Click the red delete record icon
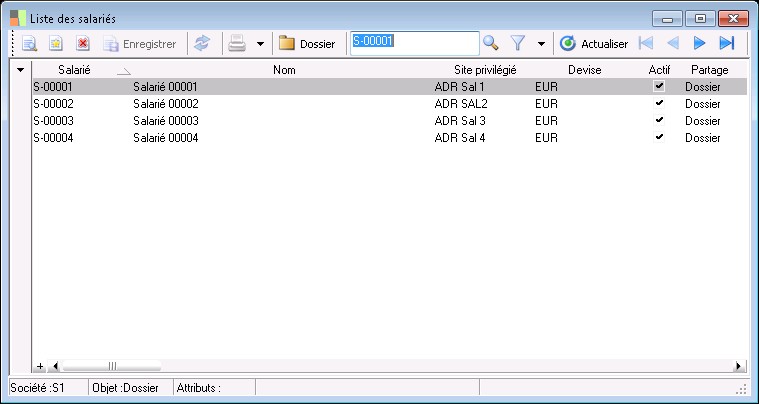The width and height of the screenshot is (759, 404). [x=83, y=43]
